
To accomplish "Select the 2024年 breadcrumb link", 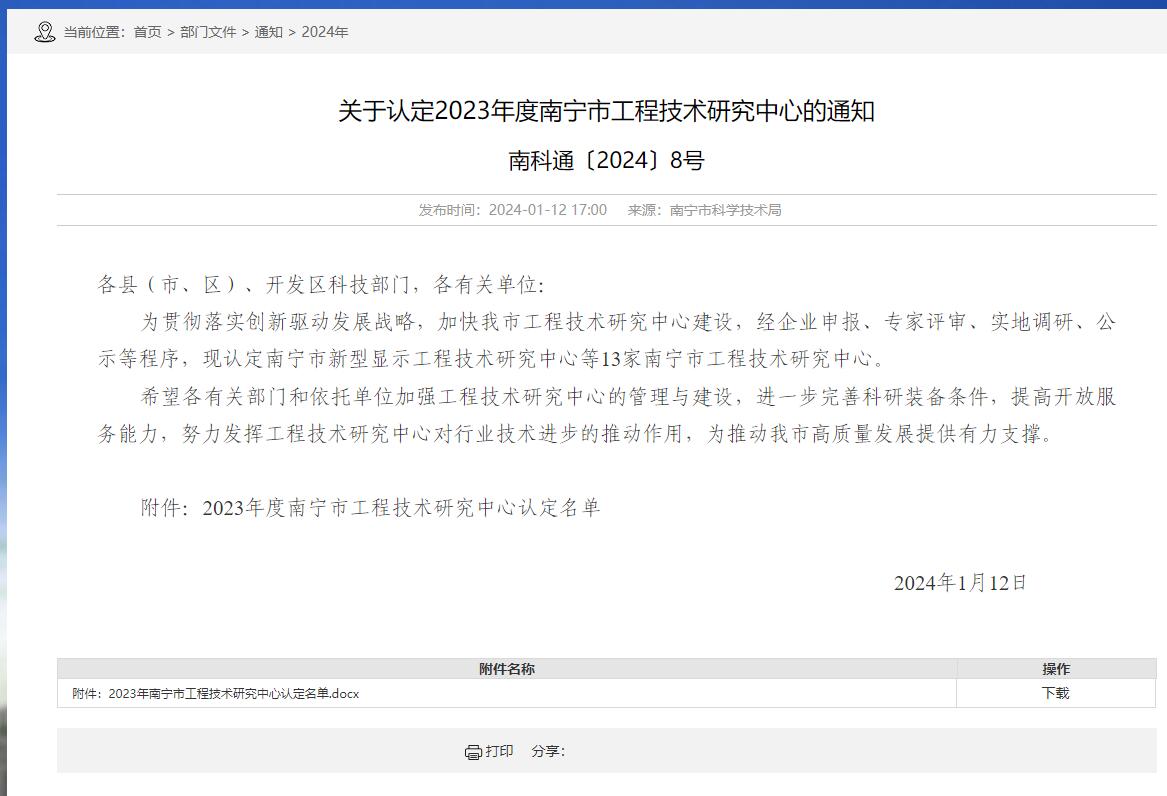I will 324,32.
